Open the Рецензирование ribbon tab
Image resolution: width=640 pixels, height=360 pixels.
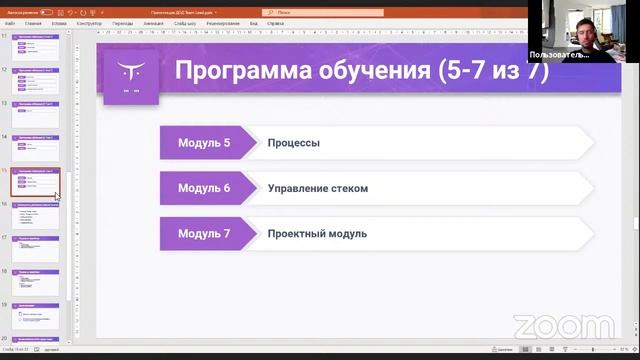(x=223, y=24)
